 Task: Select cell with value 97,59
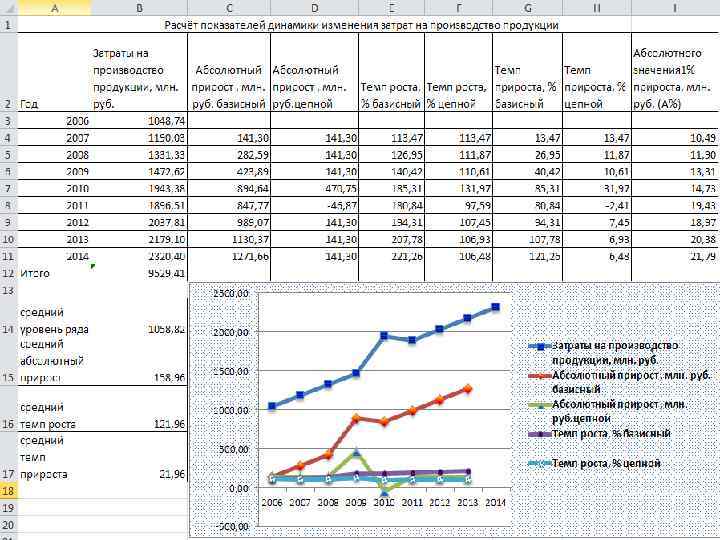tap(458, 205)
